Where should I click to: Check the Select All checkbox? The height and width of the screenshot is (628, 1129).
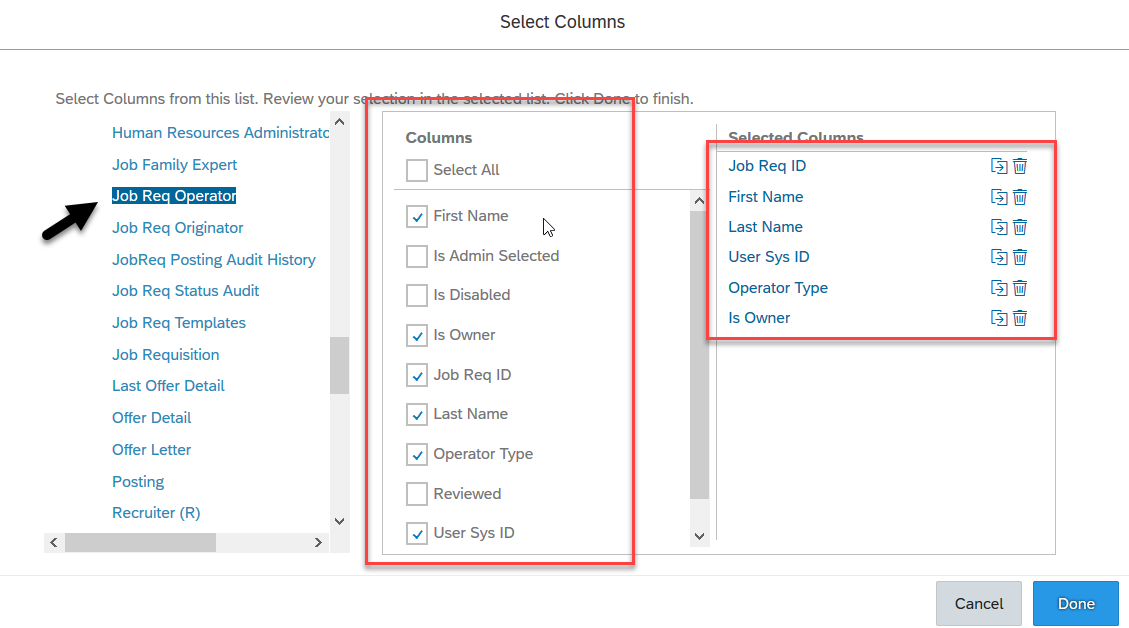click(417, 170)
